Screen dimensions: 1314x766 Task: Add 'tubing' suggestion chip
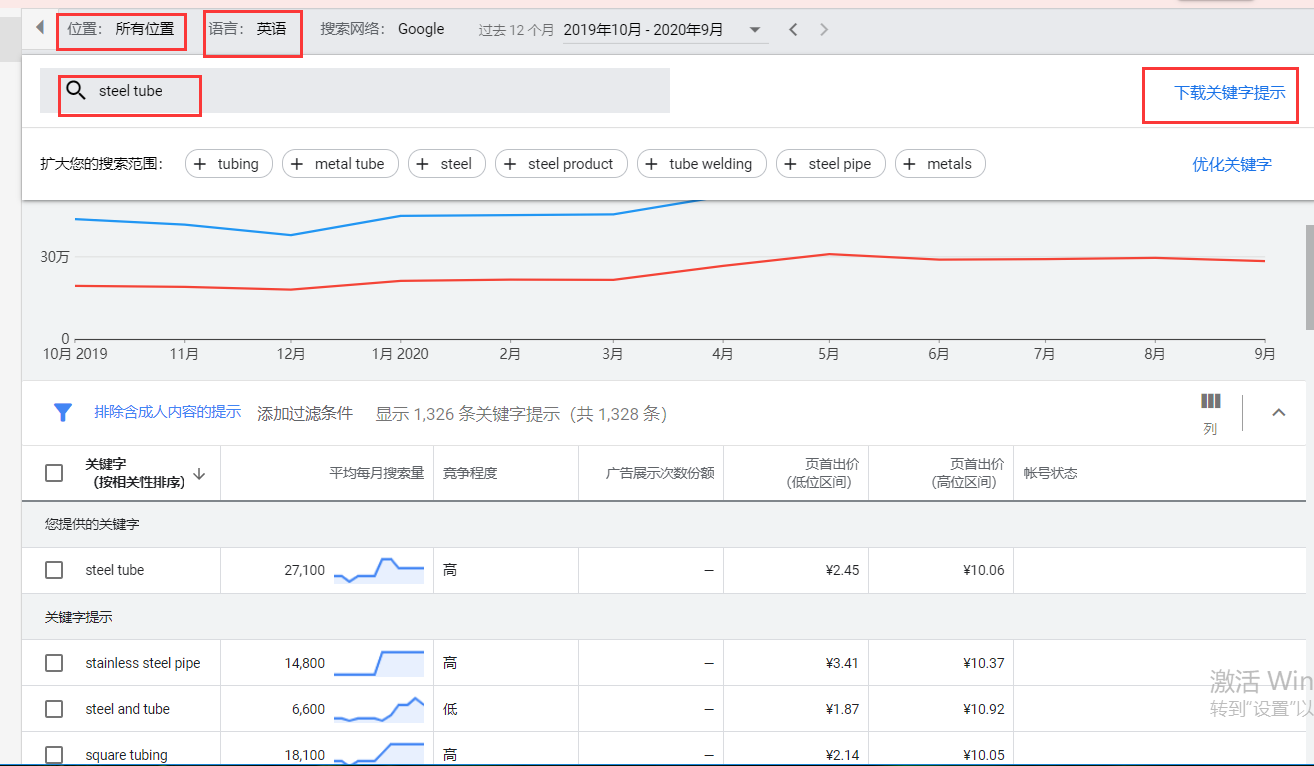(228, 164)
